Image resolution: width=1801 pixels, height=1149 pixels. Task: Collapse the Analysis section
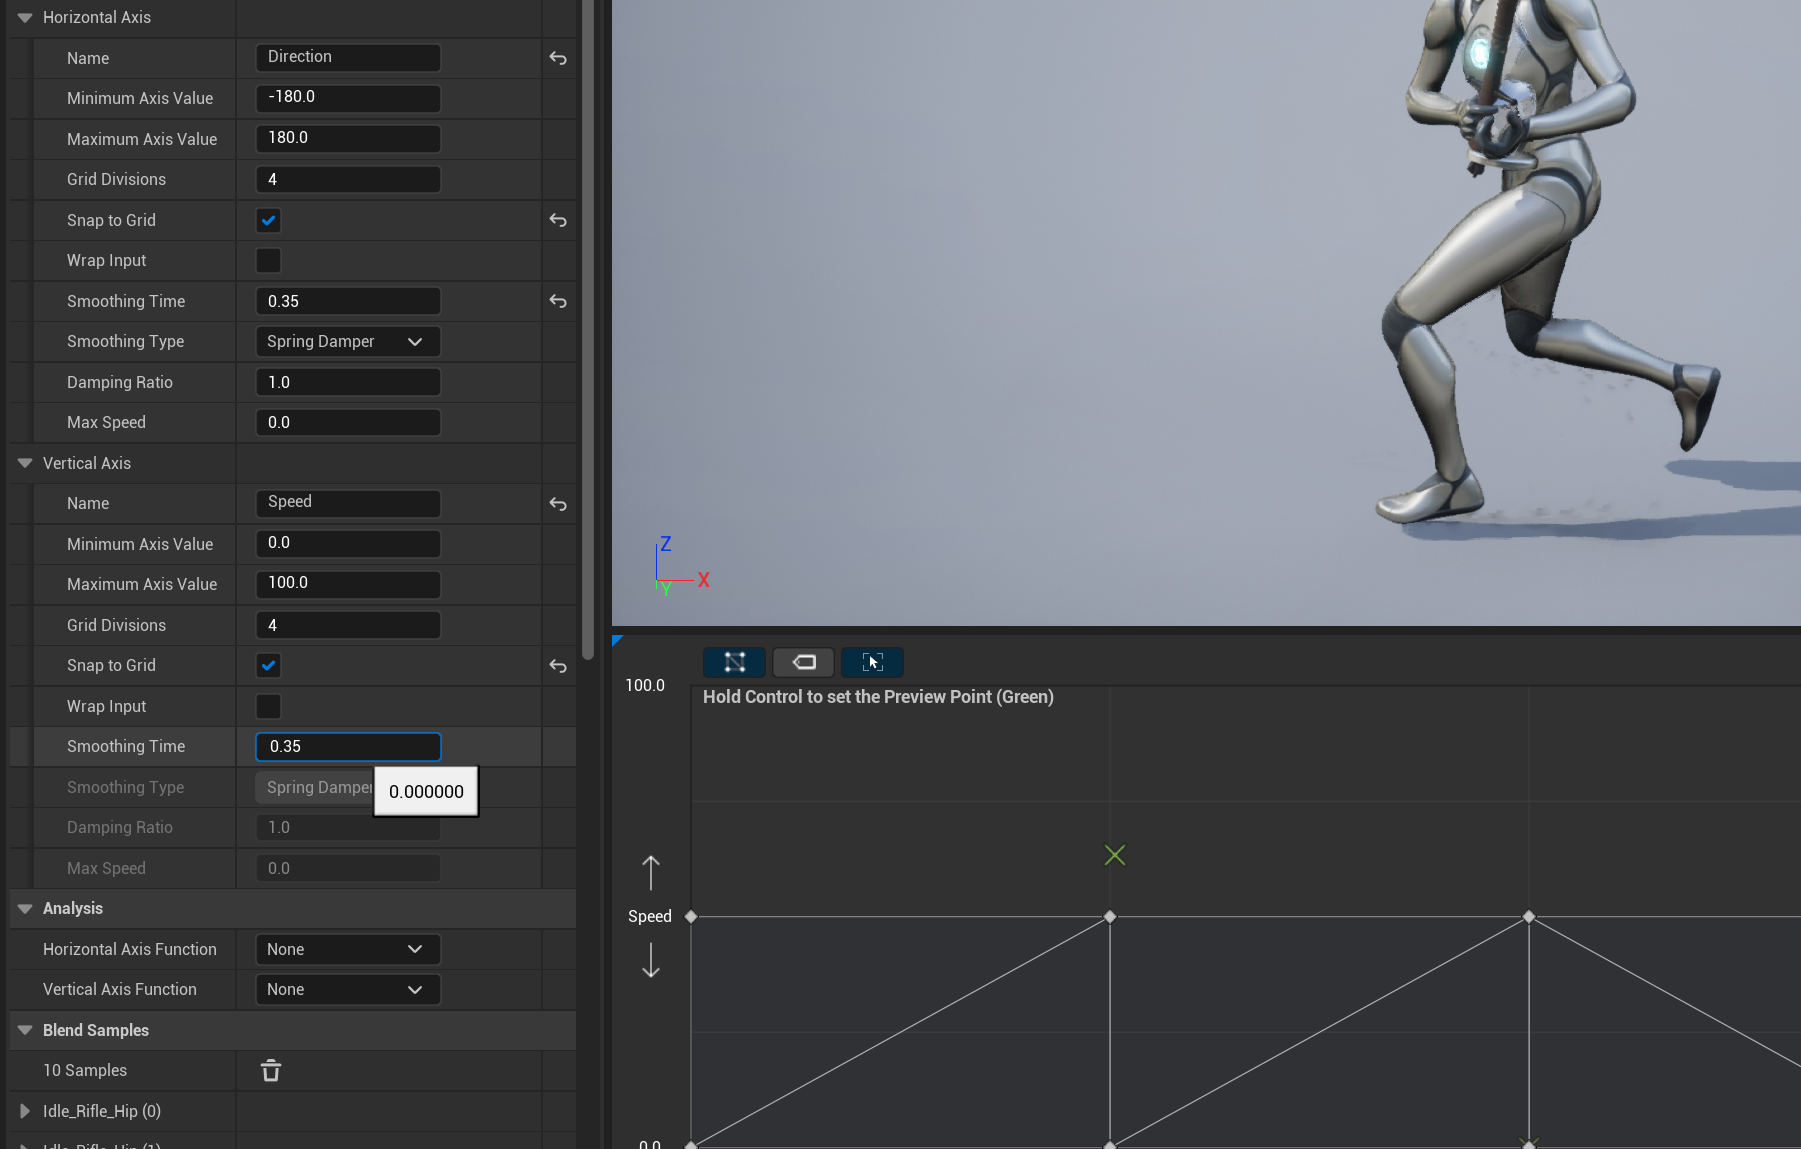[x=25, y=909]
